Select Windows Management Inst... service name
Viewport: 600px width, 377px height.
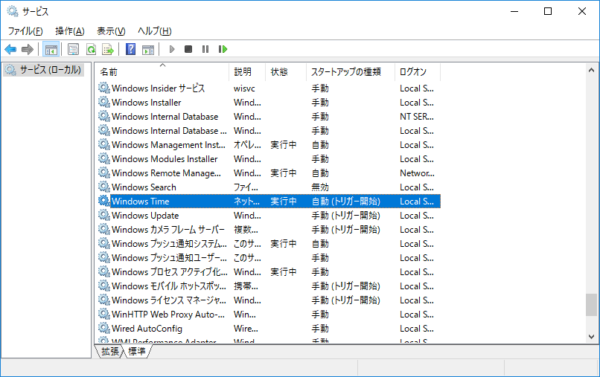click(x=168, y=145)
